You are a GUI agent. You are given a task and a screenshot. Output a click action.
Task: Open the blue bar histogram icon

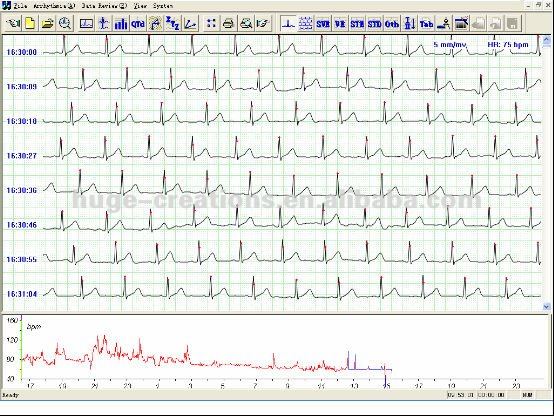click(121, 23)
